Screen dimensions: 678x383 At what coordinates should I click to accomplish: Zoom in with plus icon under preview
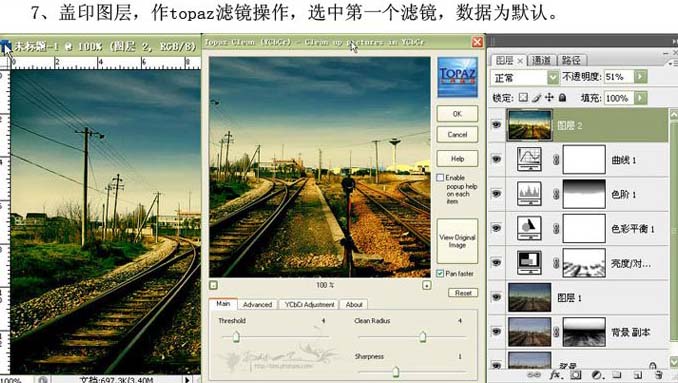click(426, 285)
